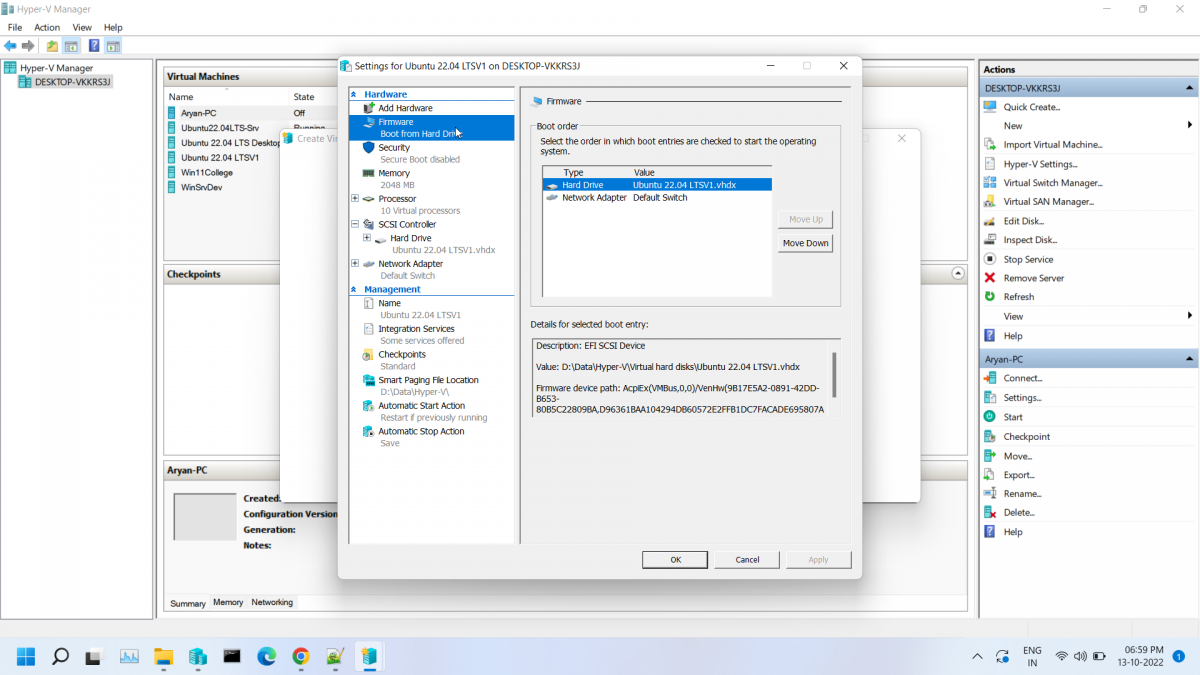Select DESKTOP-VKKRS3J in the console tree

pos(72,82)
